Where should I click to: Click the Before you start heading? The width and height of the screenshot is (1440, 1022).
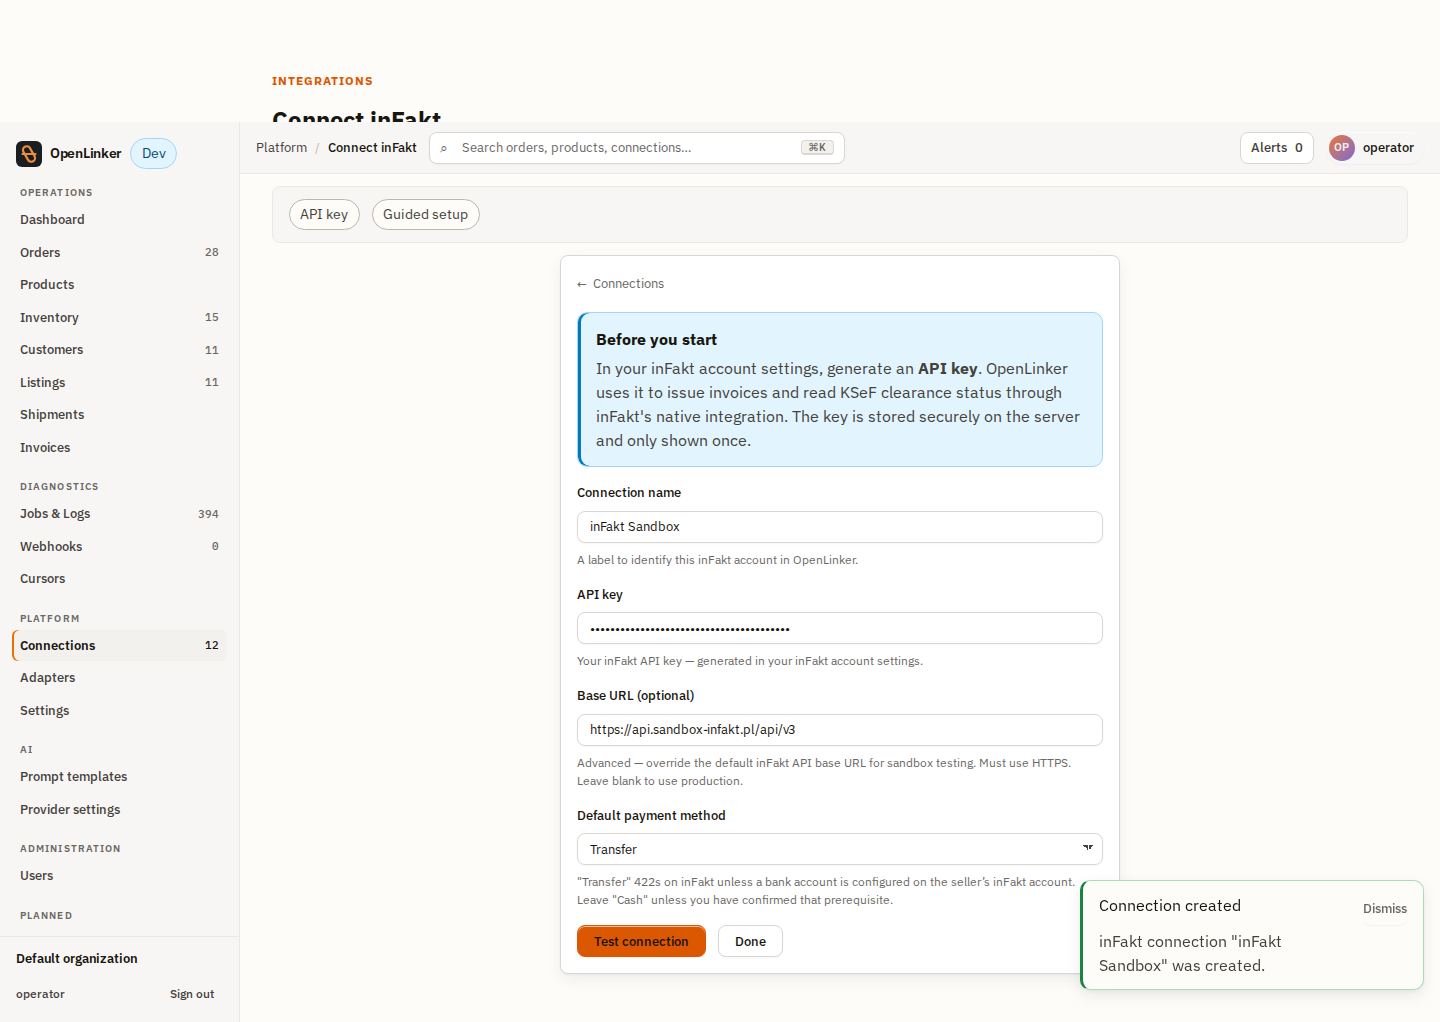coord(656,340)
